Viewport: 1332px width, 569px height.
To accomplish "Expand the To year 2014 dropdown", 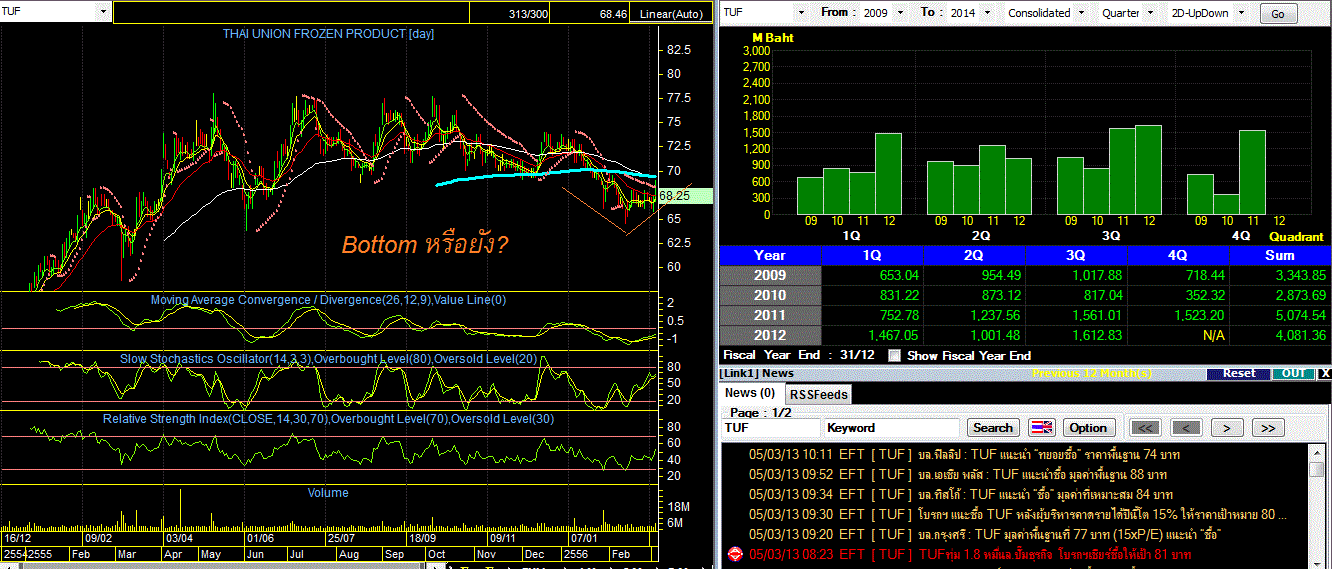I will point(987,13).
